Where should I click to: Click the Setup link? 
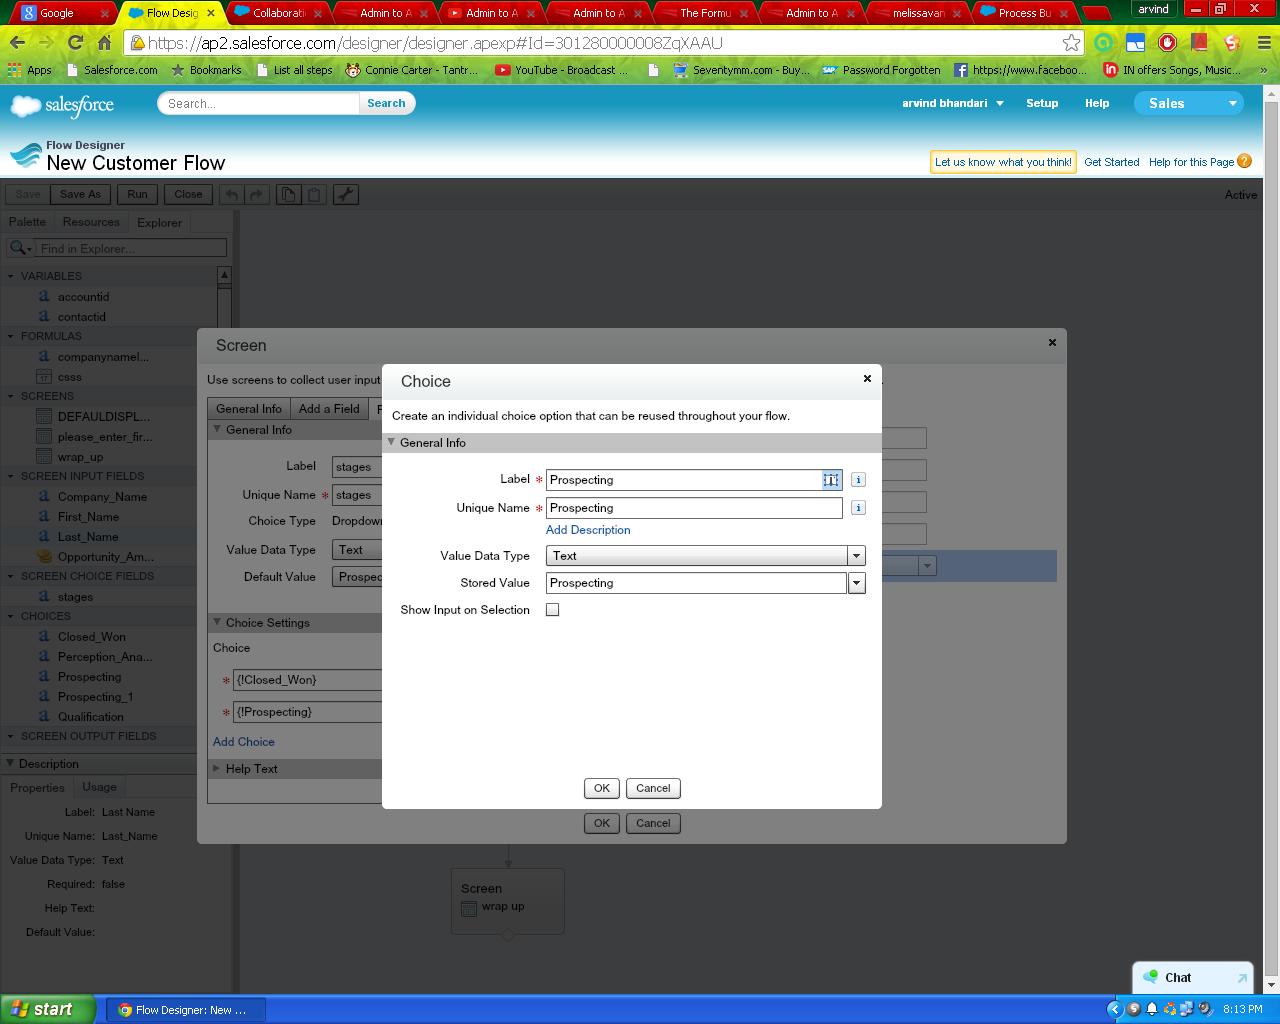[x=1042, y=103]
